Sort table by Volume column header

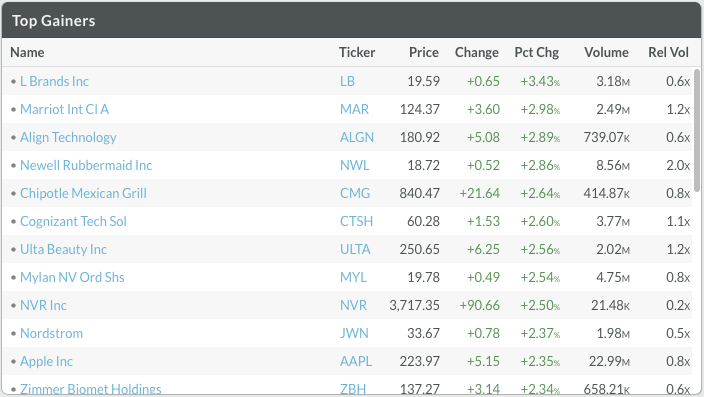tap(606, 53)
